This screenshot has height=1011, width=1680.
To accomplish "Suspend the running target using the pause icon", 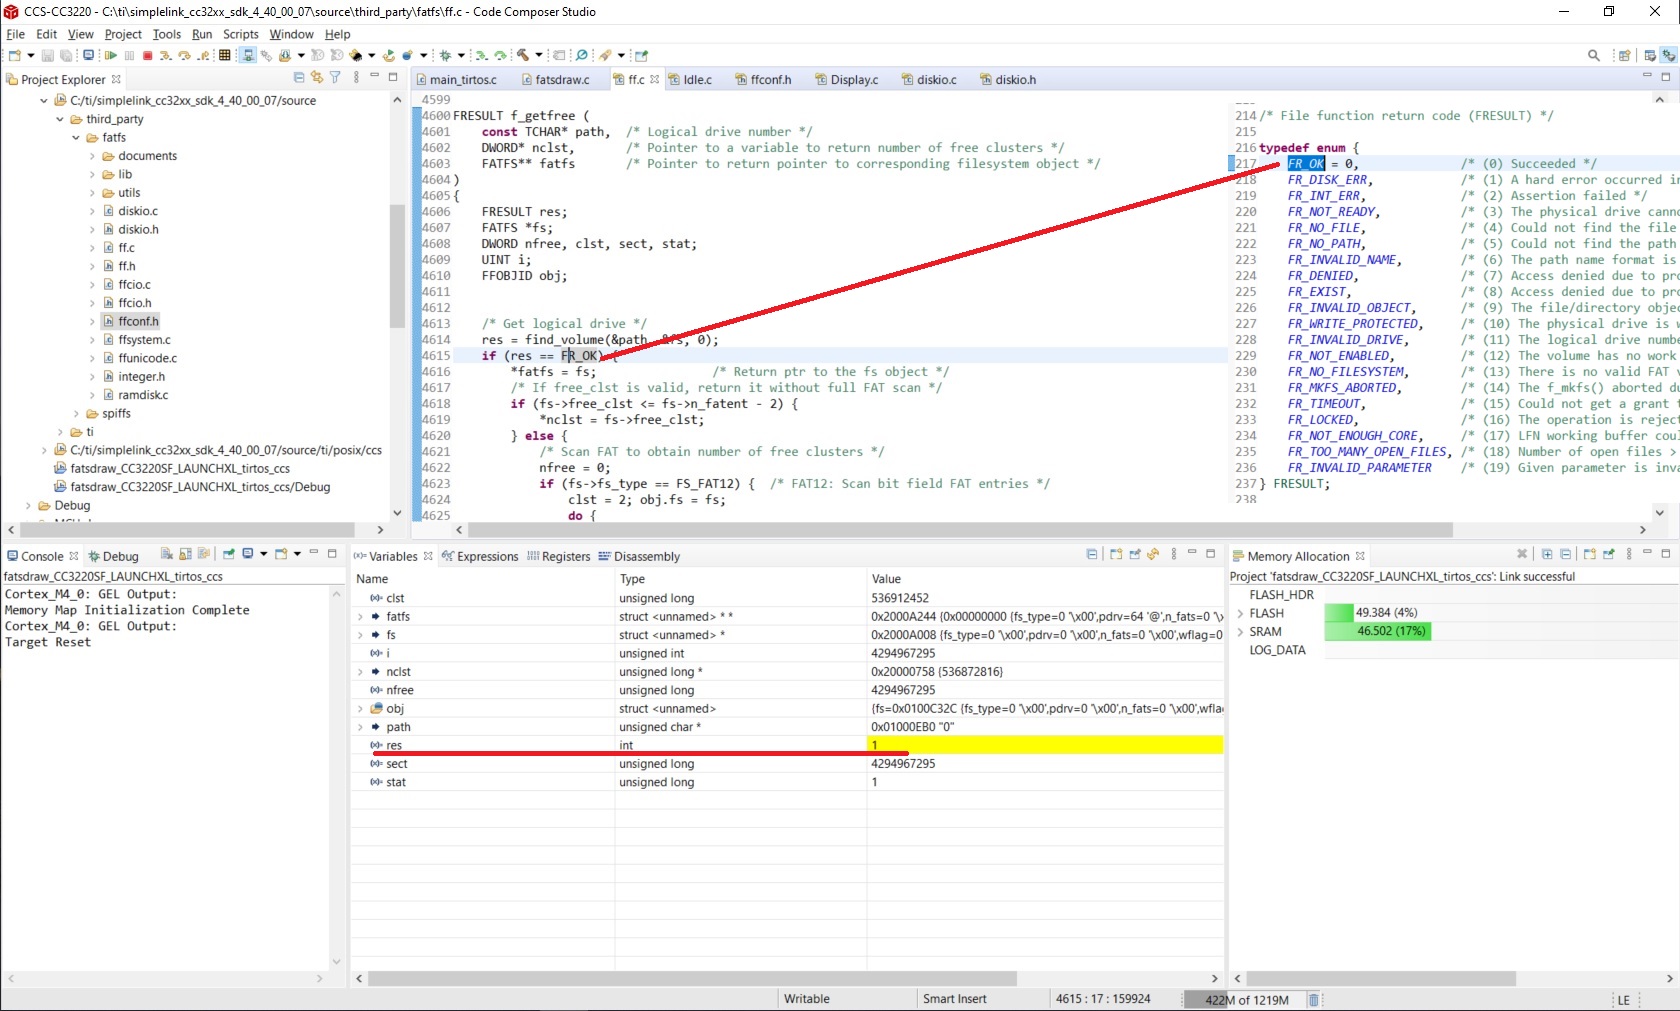I will 129,56.
